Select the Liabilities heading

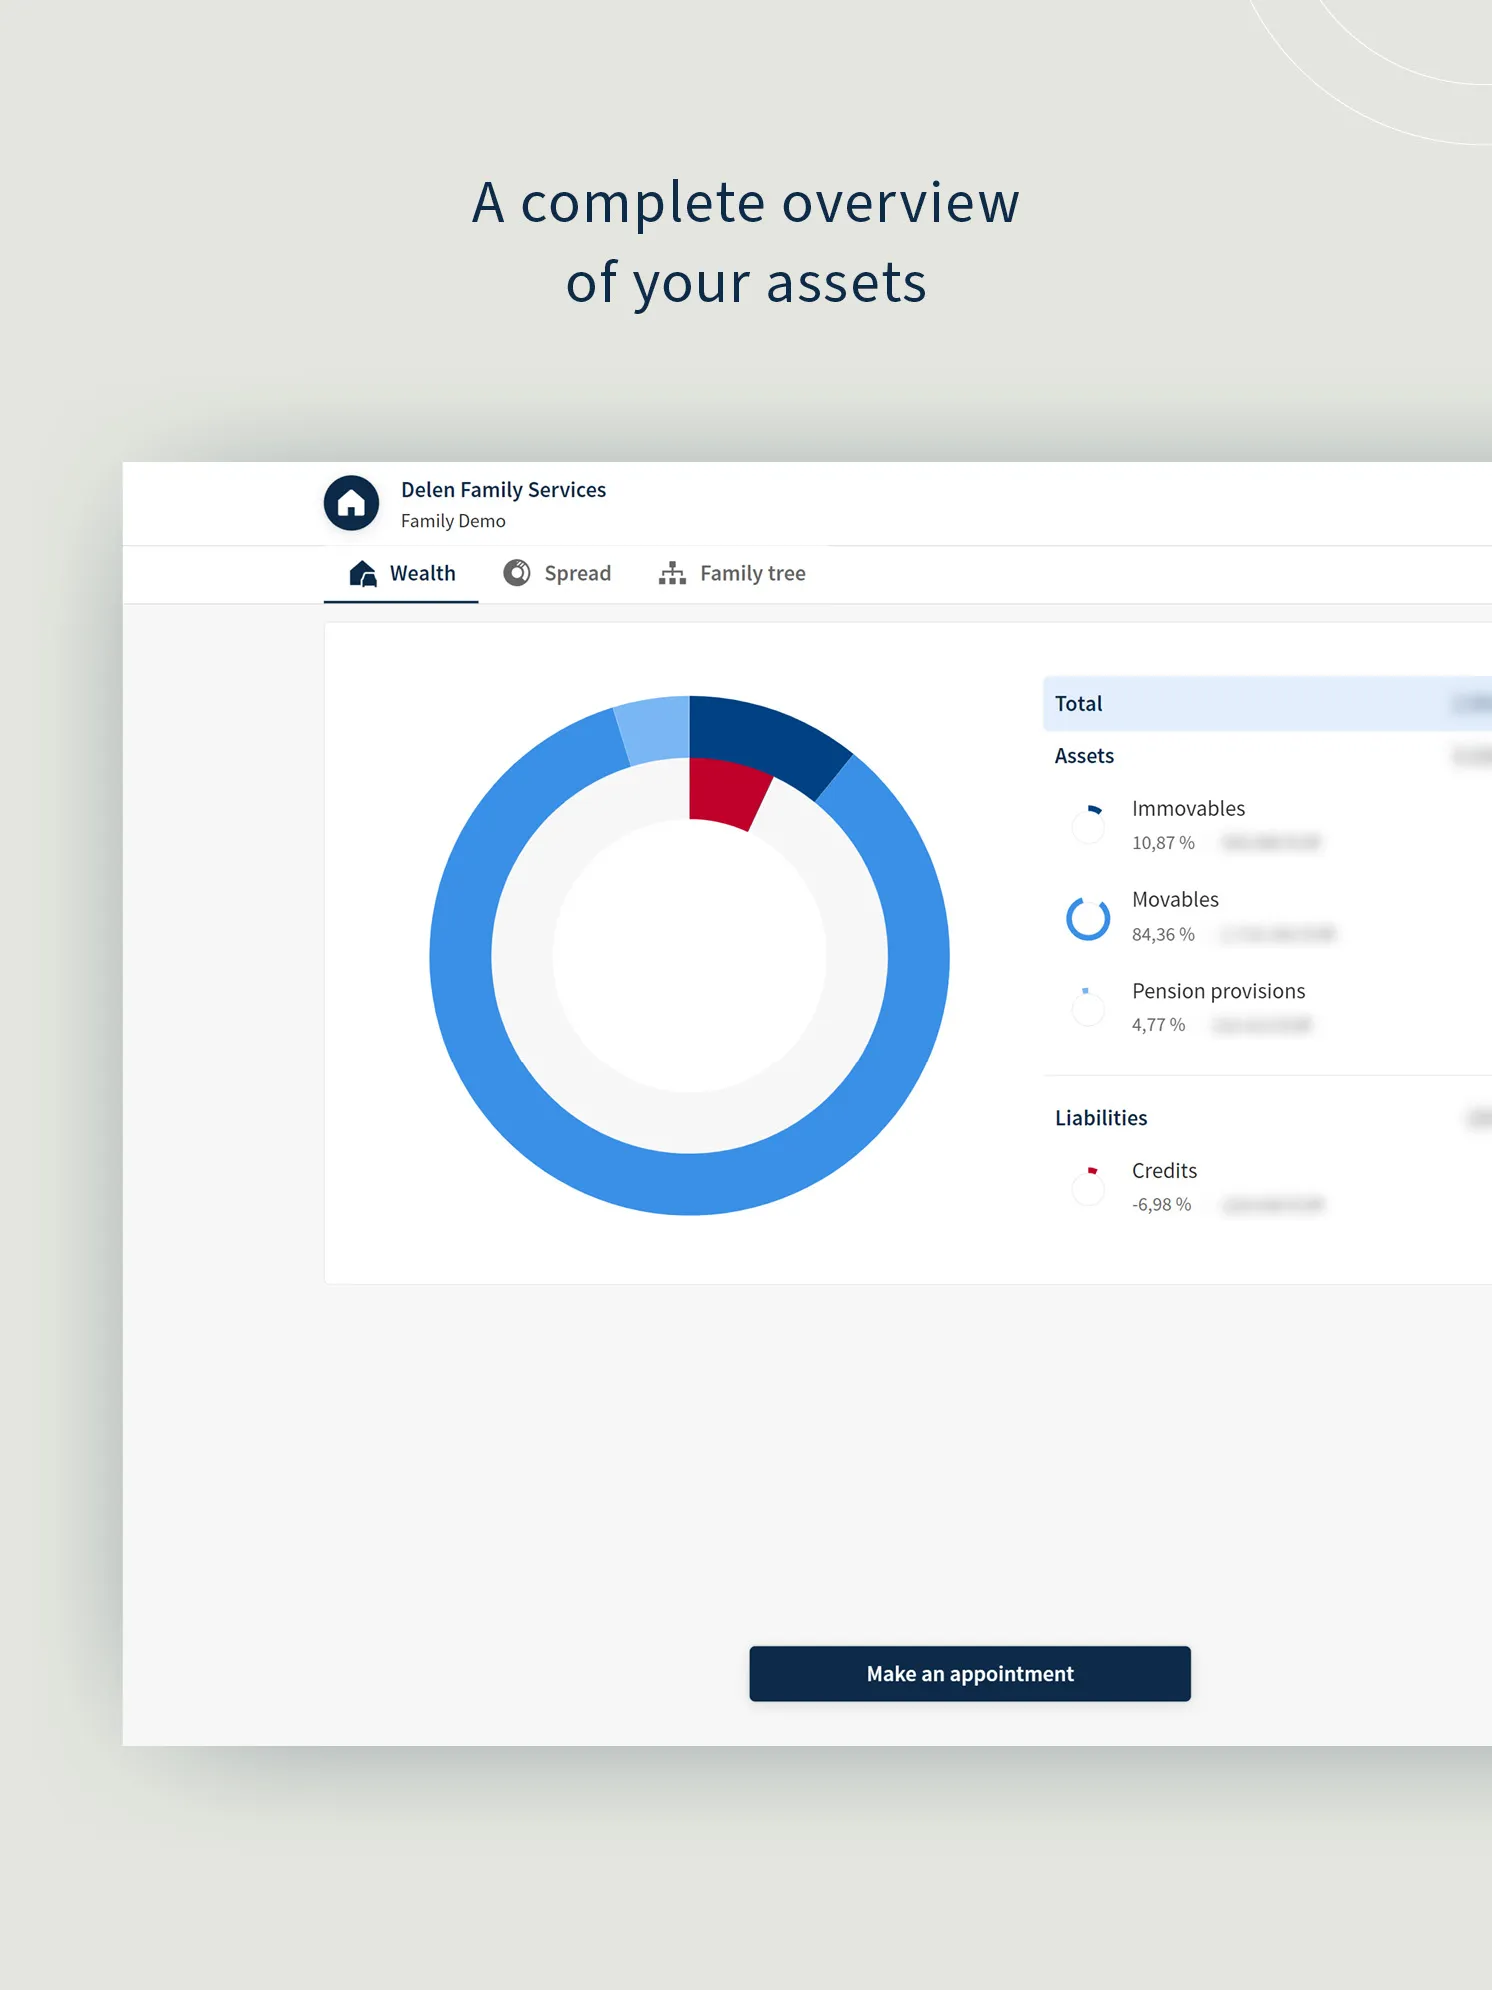pyautogui.click(x=1101, y=1118)
